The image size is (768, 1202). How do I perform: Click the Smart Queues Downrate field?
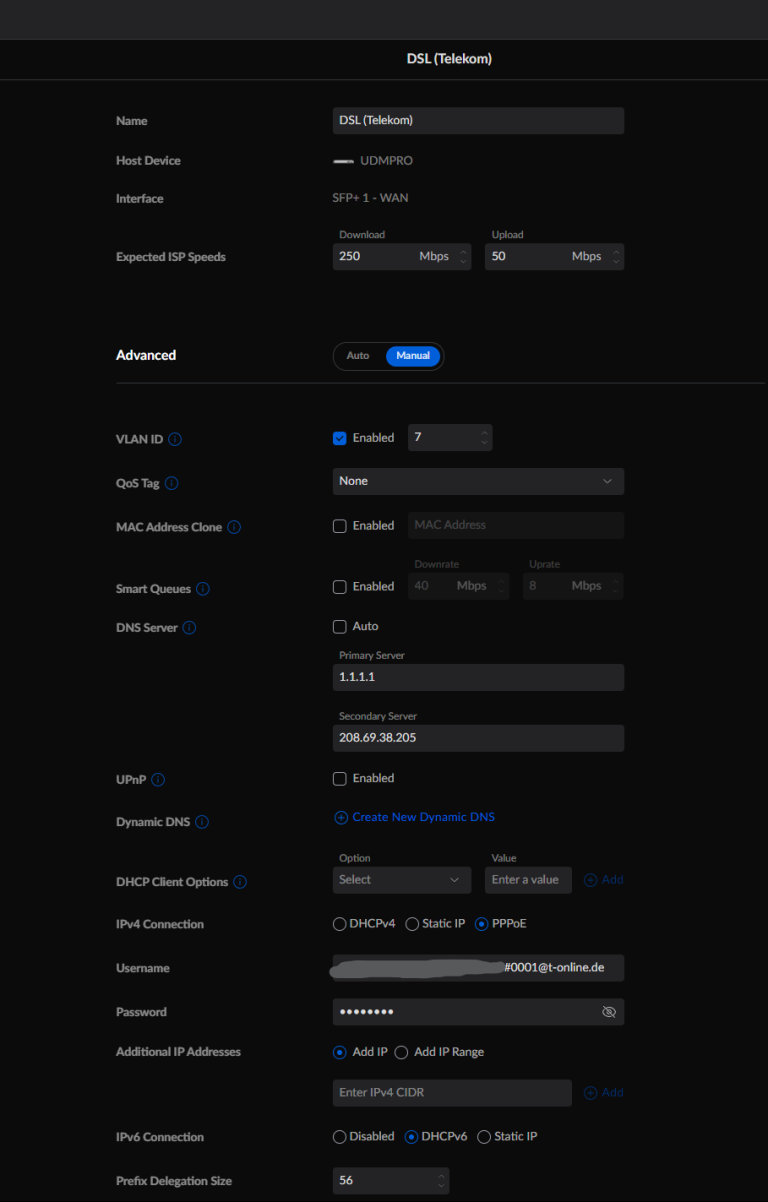pos(459,586)
